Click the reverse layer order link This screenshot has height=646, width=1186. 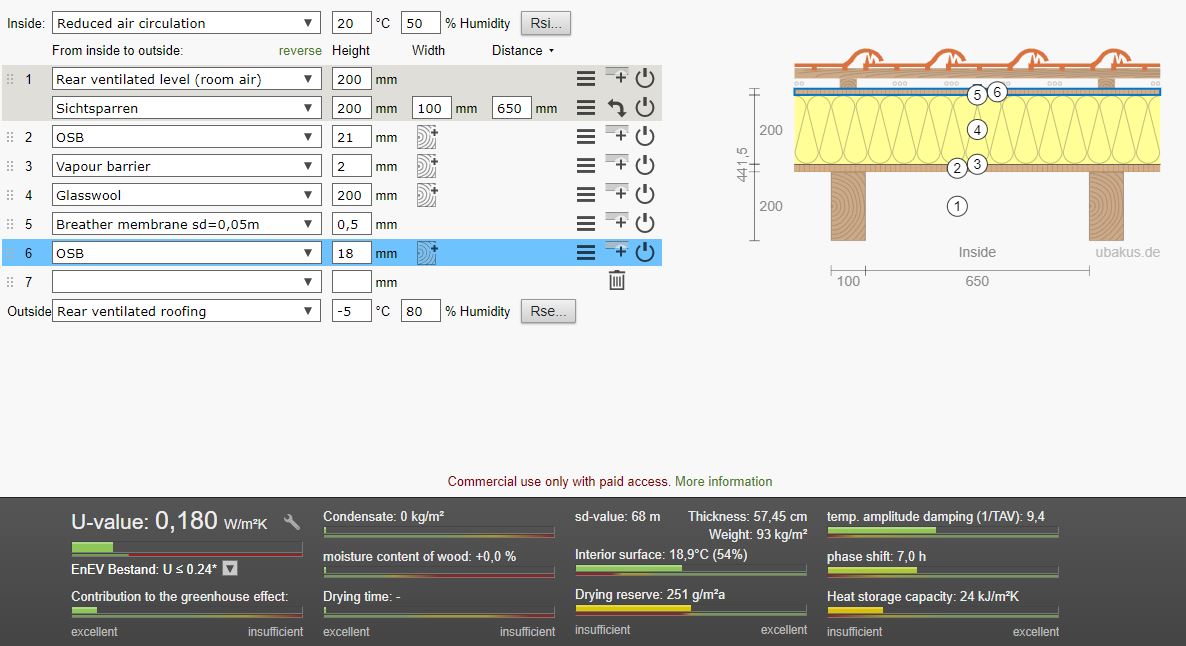pyautogui.click(x=300, y=50)
